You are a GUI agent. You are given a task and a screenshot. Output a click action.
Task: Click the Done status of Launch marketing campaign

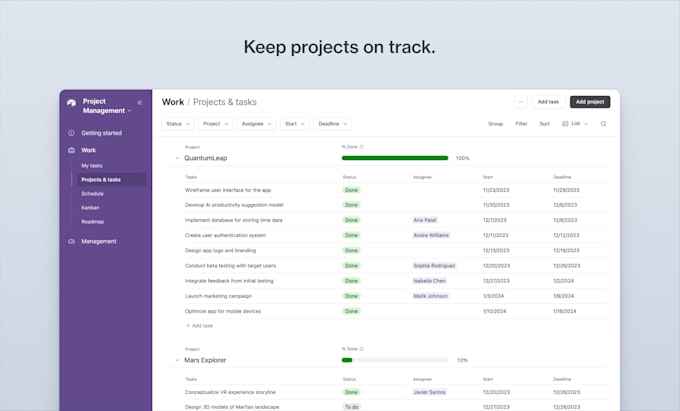[x=351, y=296]
